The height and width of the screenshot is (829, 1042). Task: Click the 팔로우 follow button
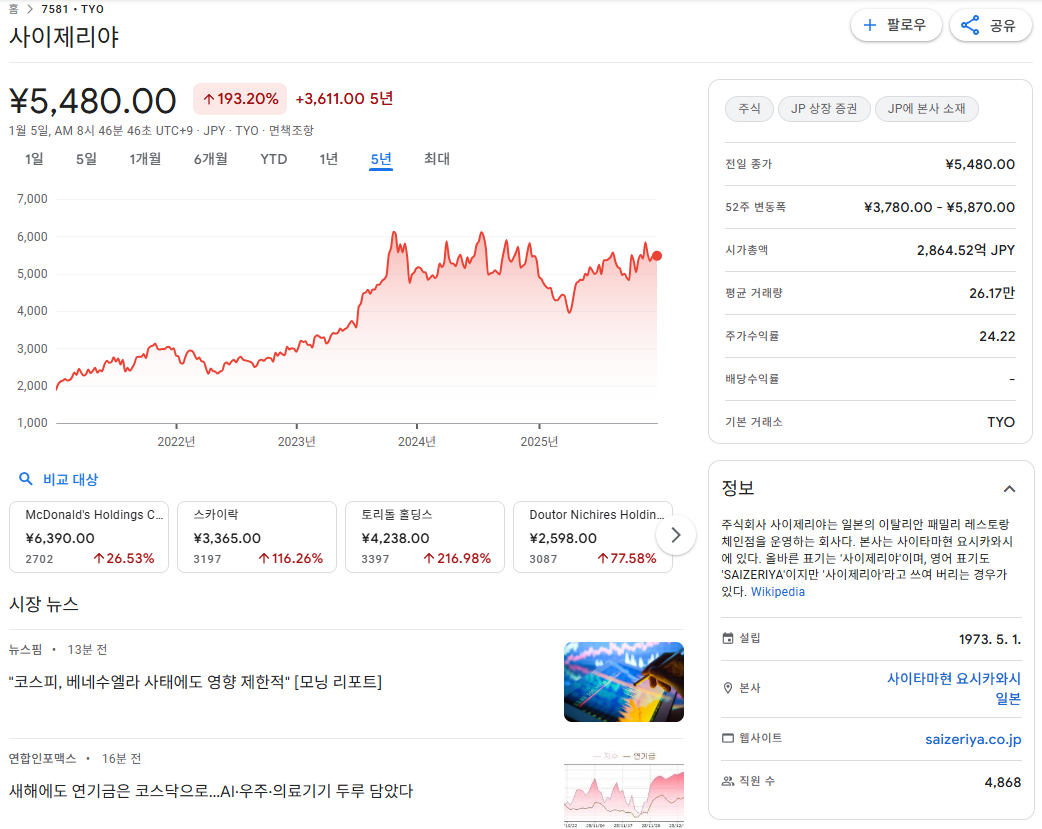point(896,25)
